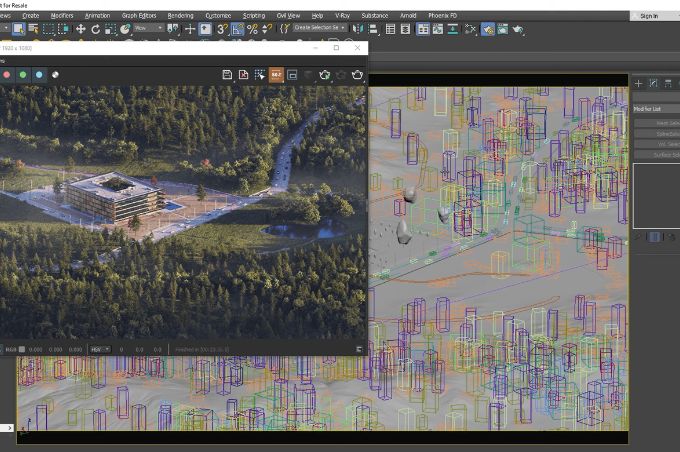The height and width of the screenshot is (452, 680).
Task: Open the reference coordinate system dropdown
Action: (148, 28)
